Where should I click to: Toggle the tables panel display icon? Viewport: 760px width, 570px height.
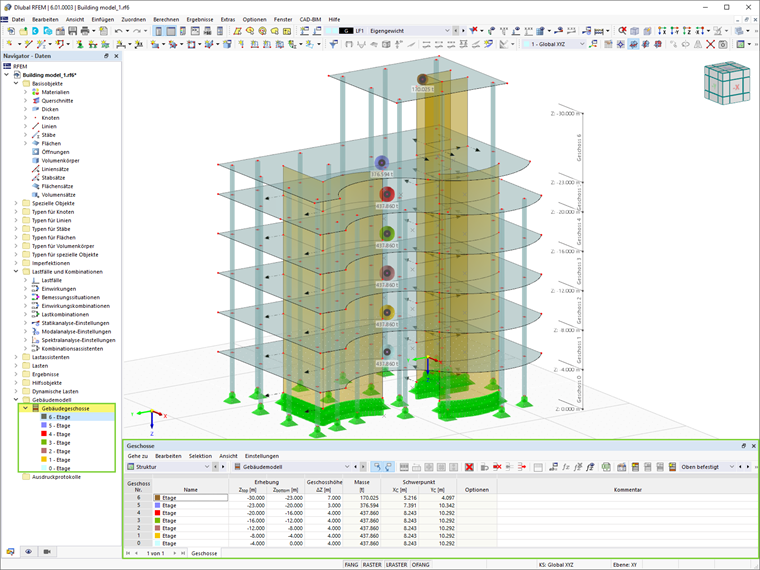171,31
